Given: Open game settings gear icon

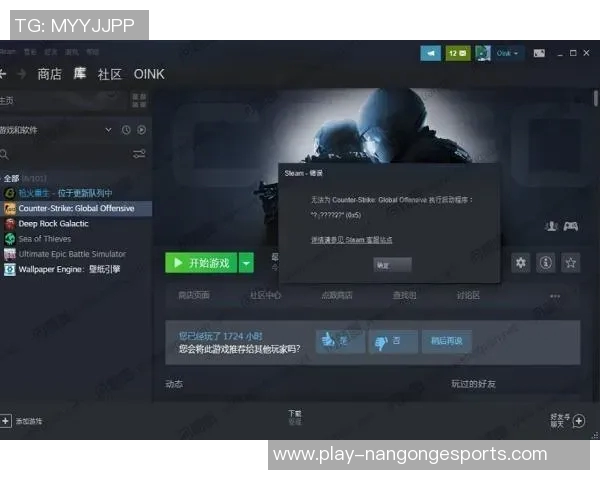Looking at the screenshot, I should click(521, 263).
